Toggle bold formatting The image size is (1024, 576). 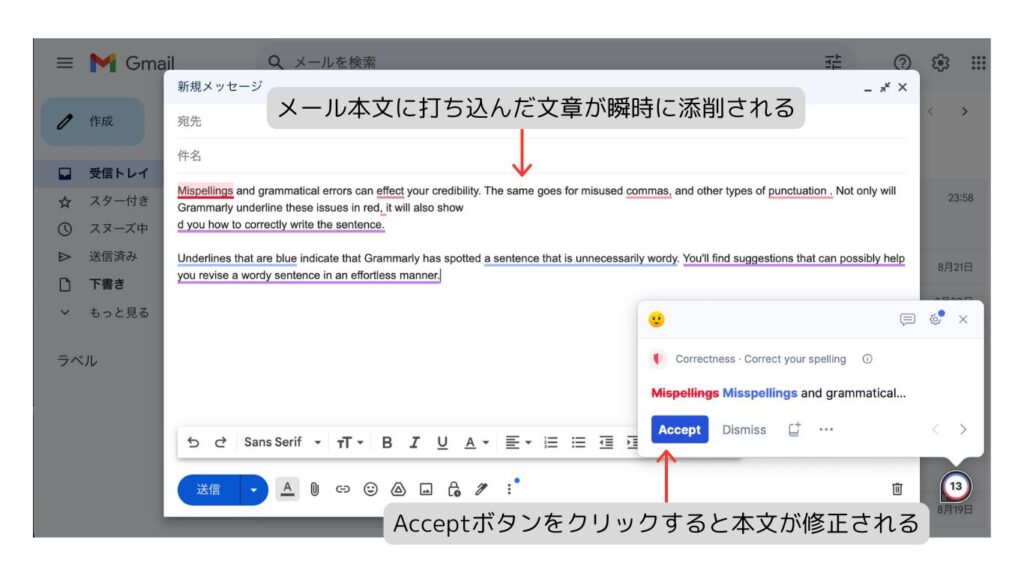point(387,442)
